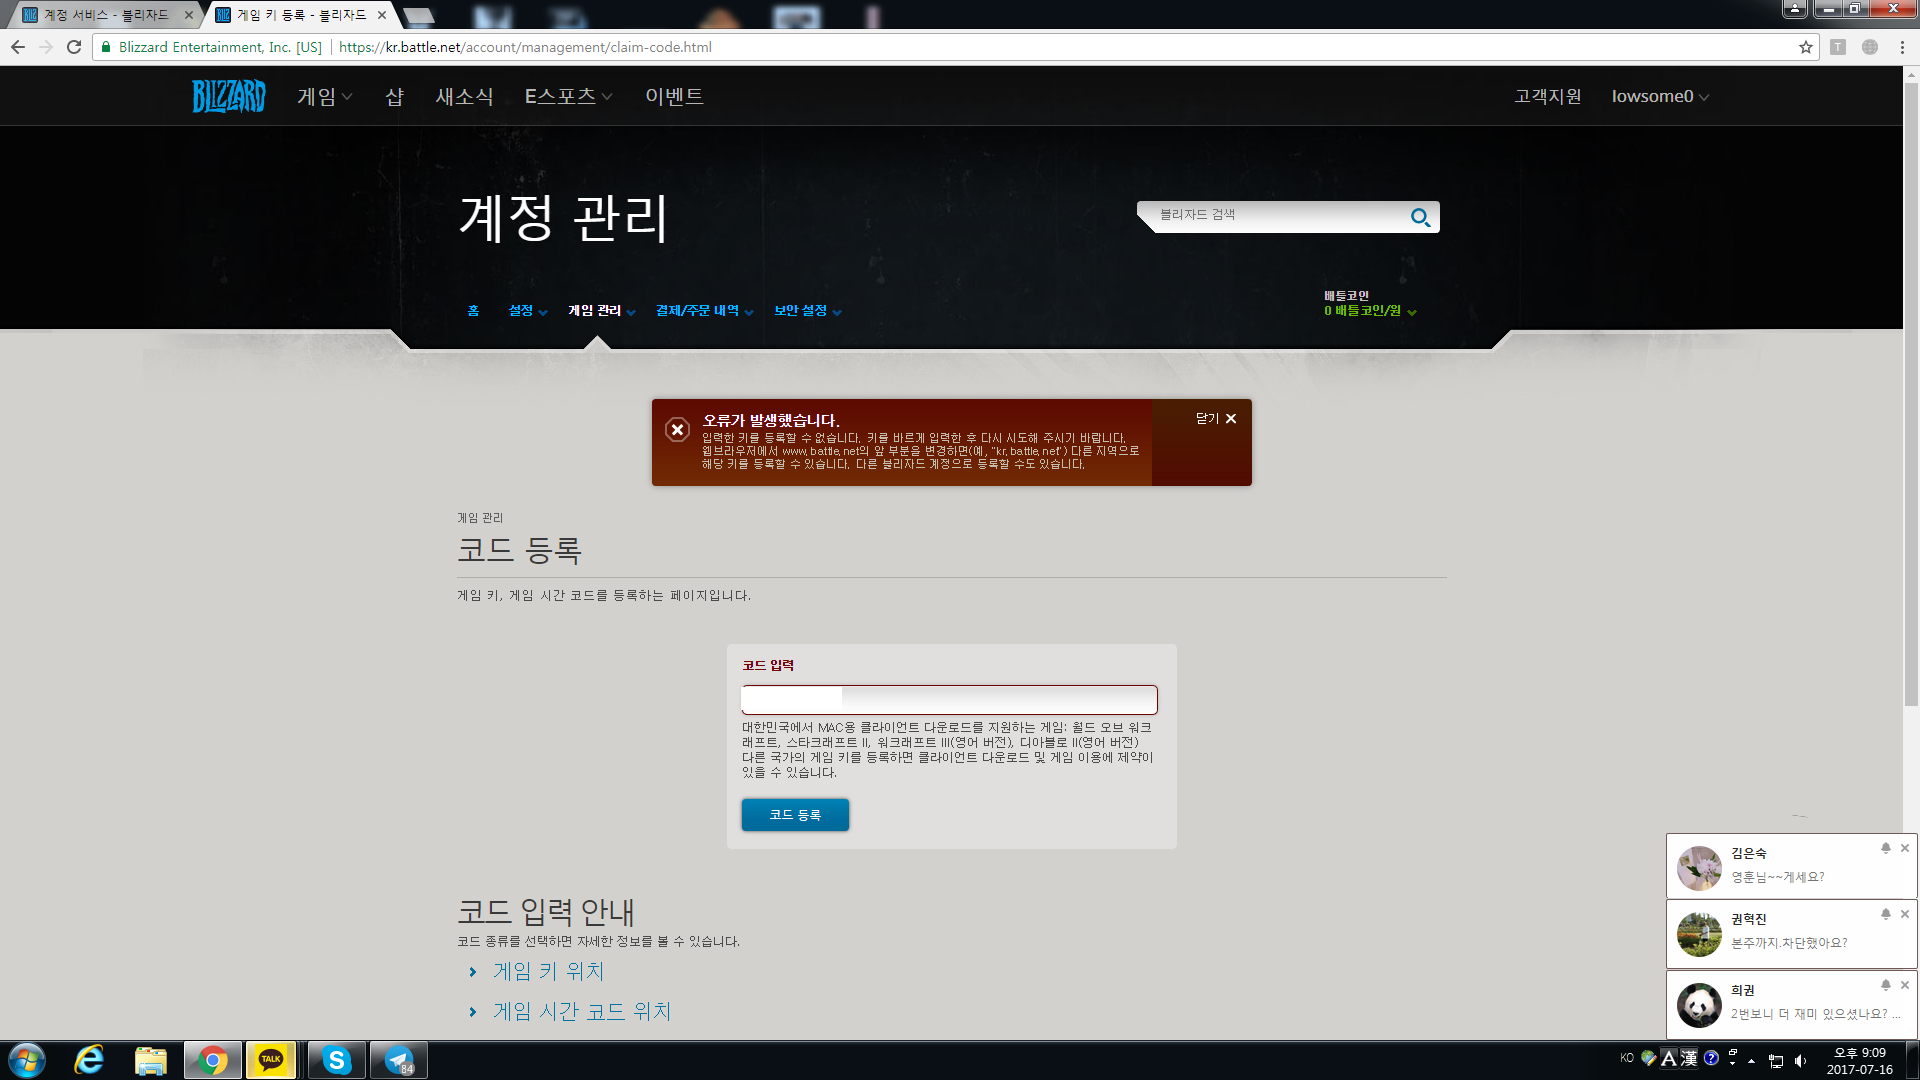Click the search magnifier icon
This screenshot has height=1080, width=1920.
(1420, 217)
